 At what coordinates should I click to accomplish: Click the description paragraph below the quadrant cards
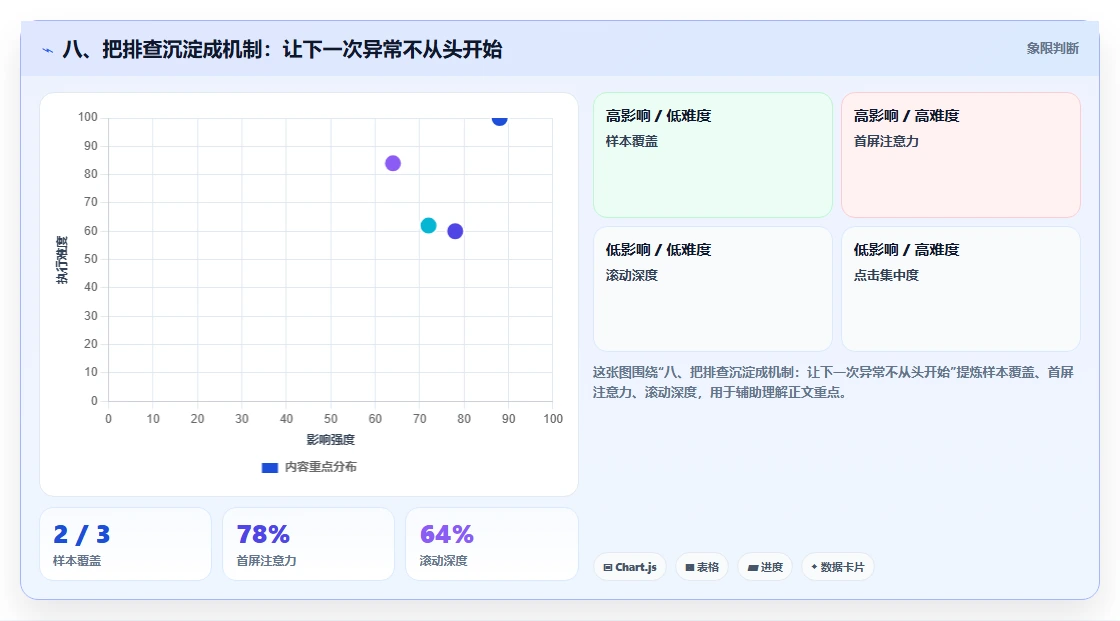coord(834,382)
